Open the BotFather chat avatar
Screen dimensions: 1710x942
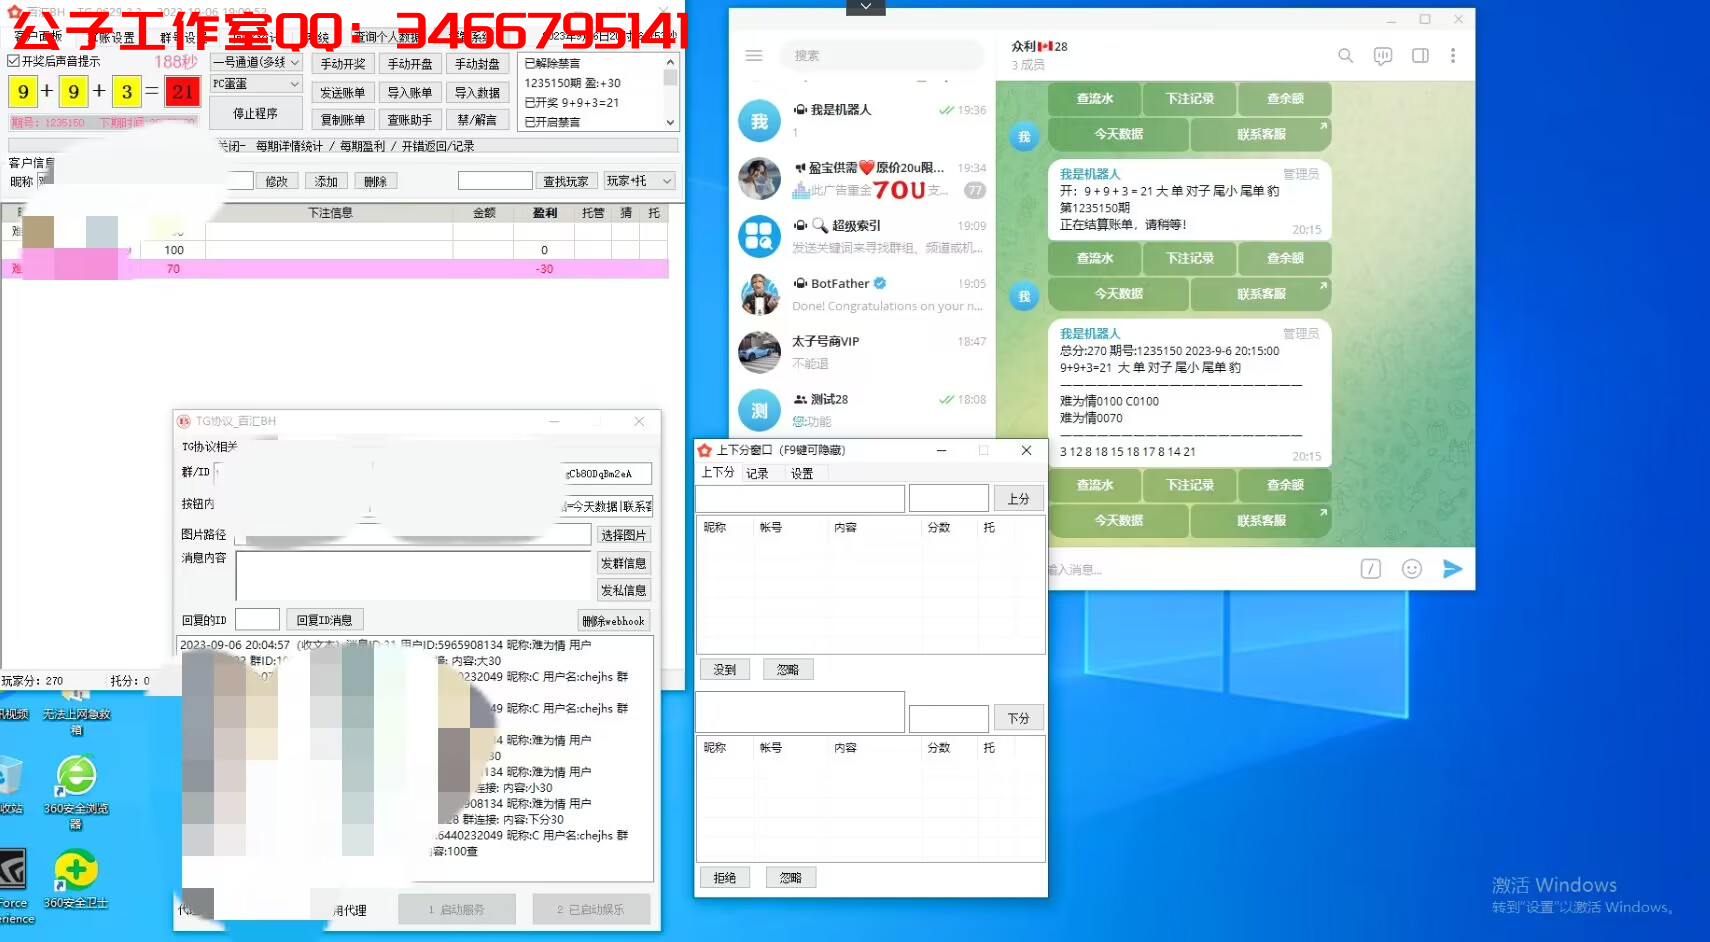coord(759,295)
